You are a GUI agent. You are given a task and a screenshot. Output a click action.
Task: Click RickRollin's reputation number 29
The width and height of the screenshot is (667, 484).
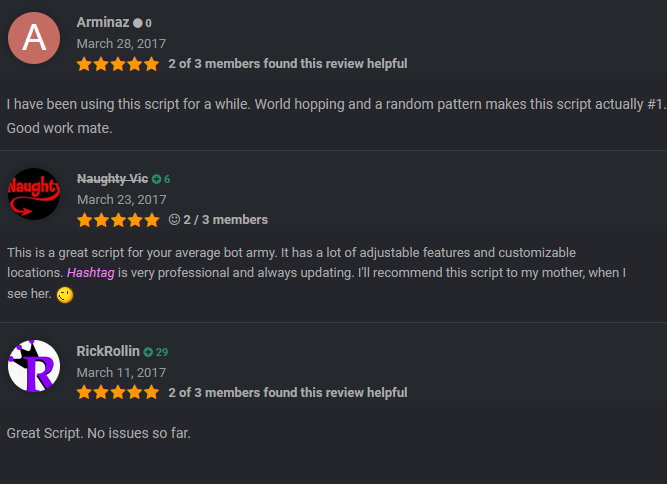tap(162, 352)
